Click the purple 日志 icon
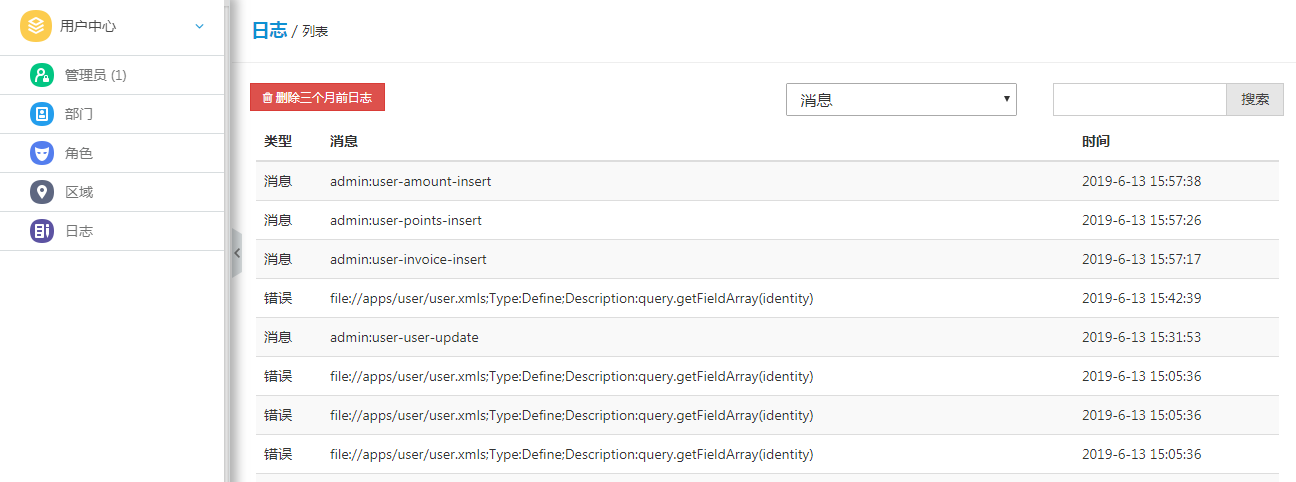This screenshot has width=1296, height=482. click(x=41, y=231)
